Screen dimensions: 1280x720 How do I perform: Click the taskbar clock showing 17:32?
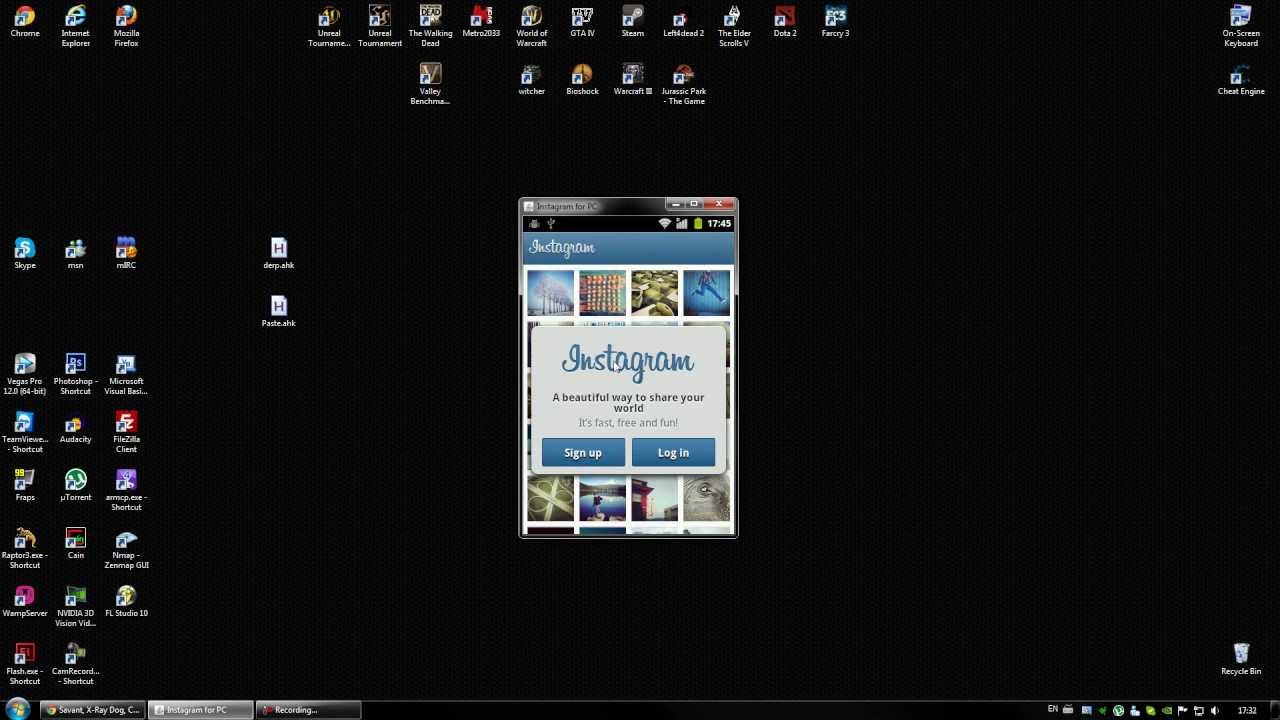pyautogui.click(x=1247, y=711)
